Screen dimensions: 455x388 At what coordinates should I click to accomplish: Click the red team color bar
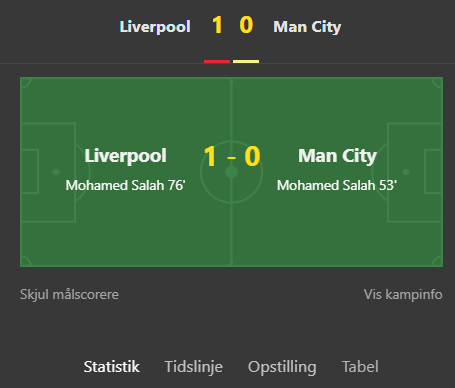(217, 61)
